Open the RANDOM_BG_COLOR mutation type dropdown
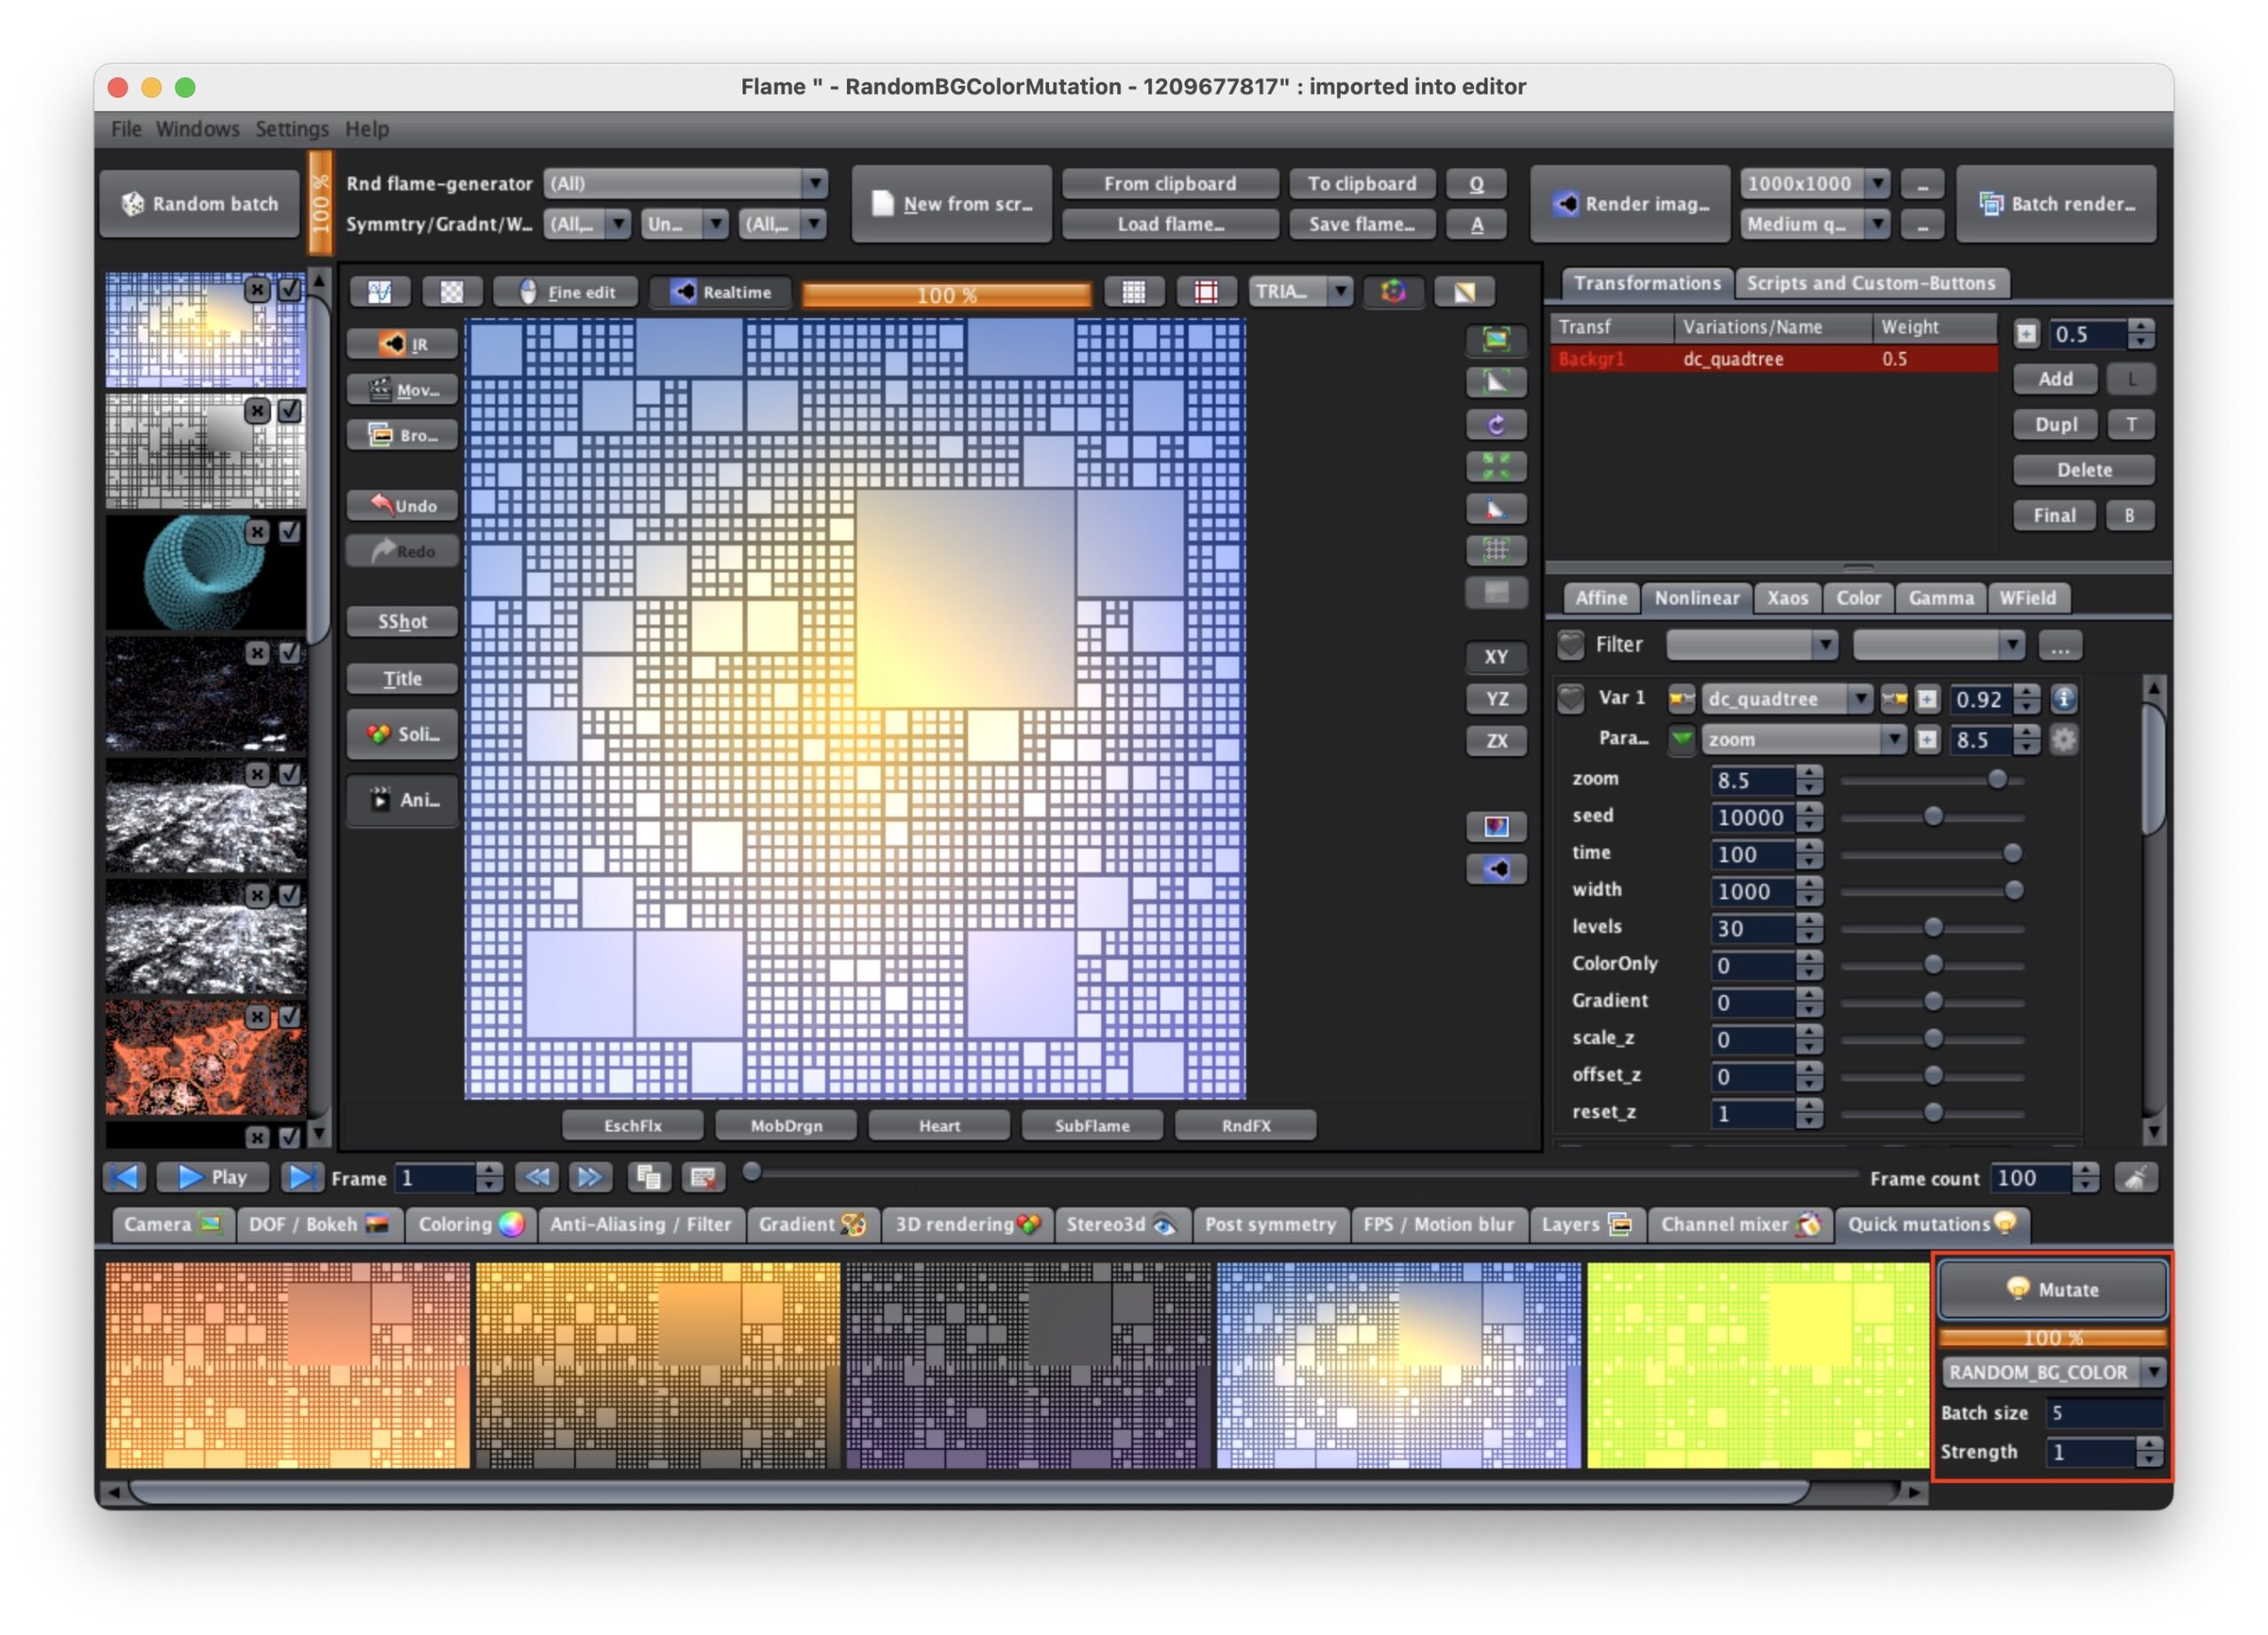Image resolution: width=2268 pixels, height=1635 pixels. [2053, 1372]
